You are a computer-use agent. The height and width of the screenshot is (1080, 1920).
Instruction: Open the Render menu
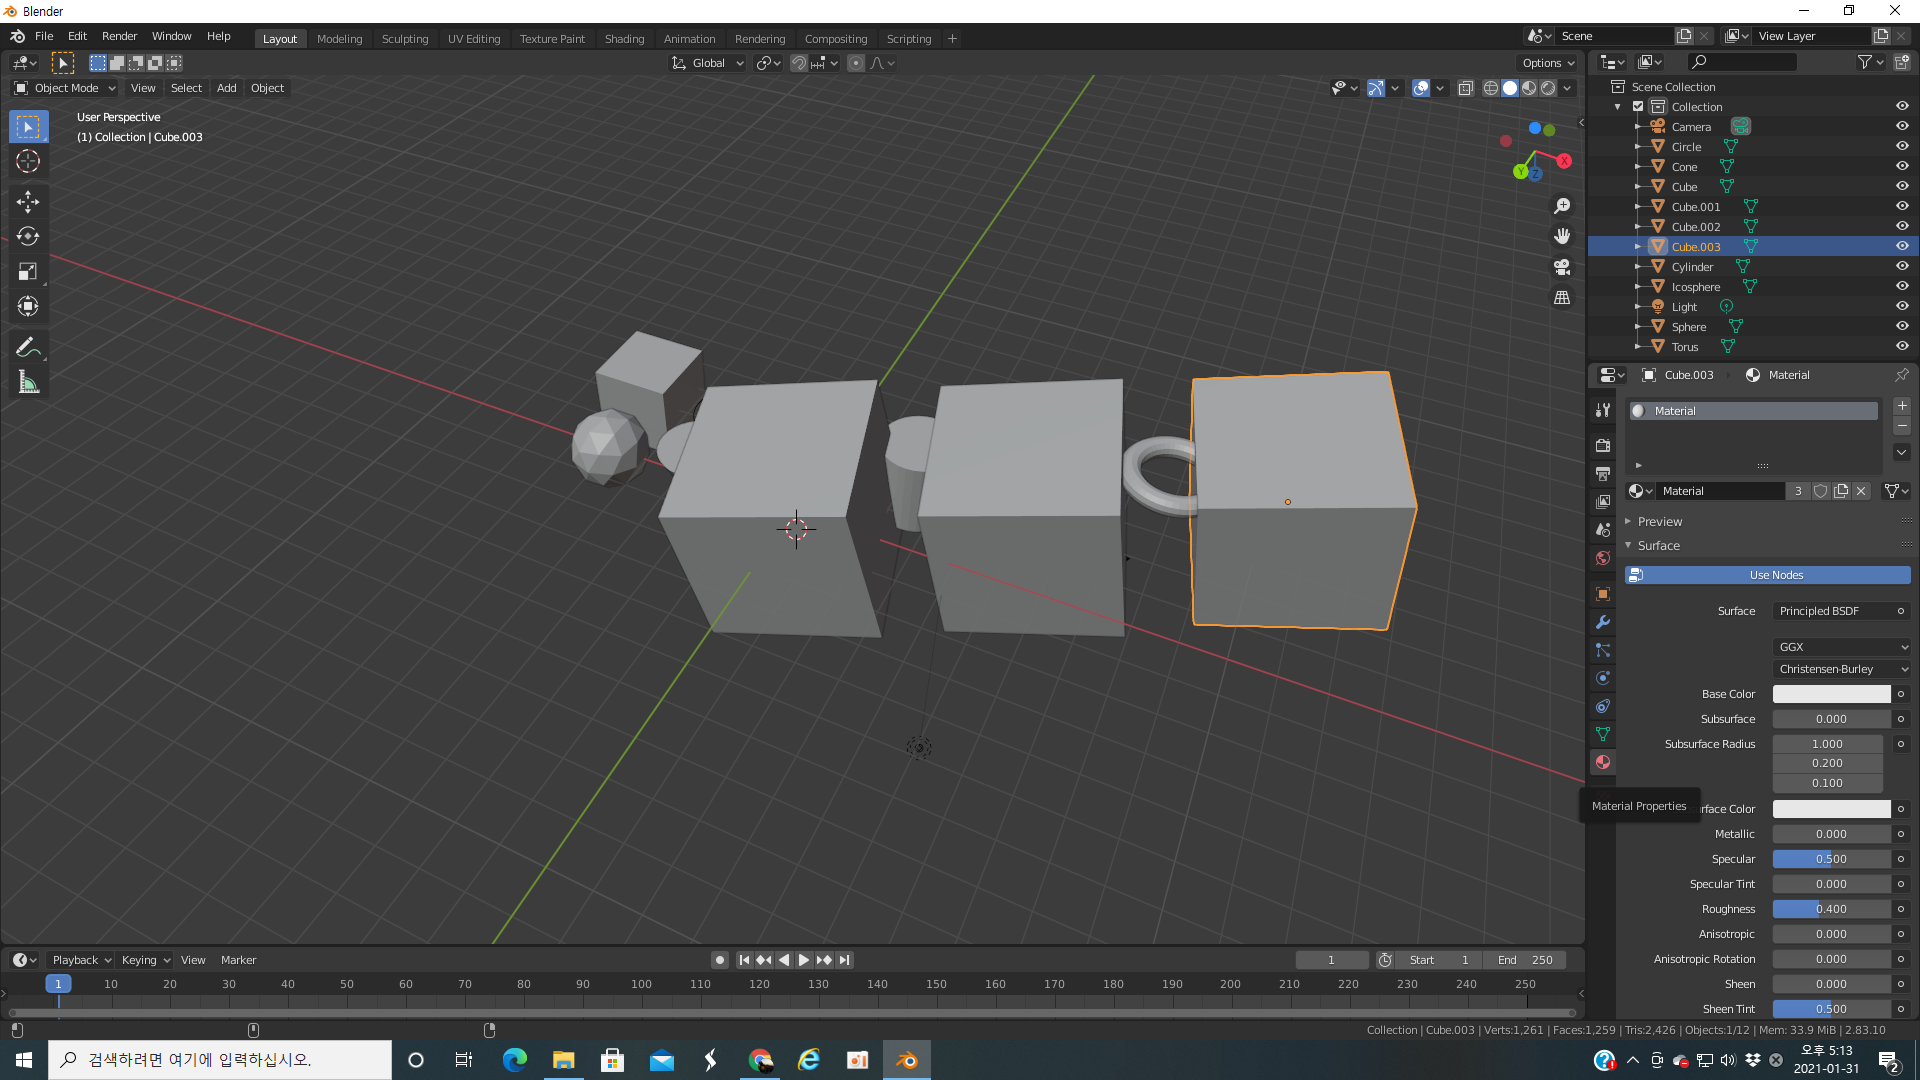tap(119, 36)
